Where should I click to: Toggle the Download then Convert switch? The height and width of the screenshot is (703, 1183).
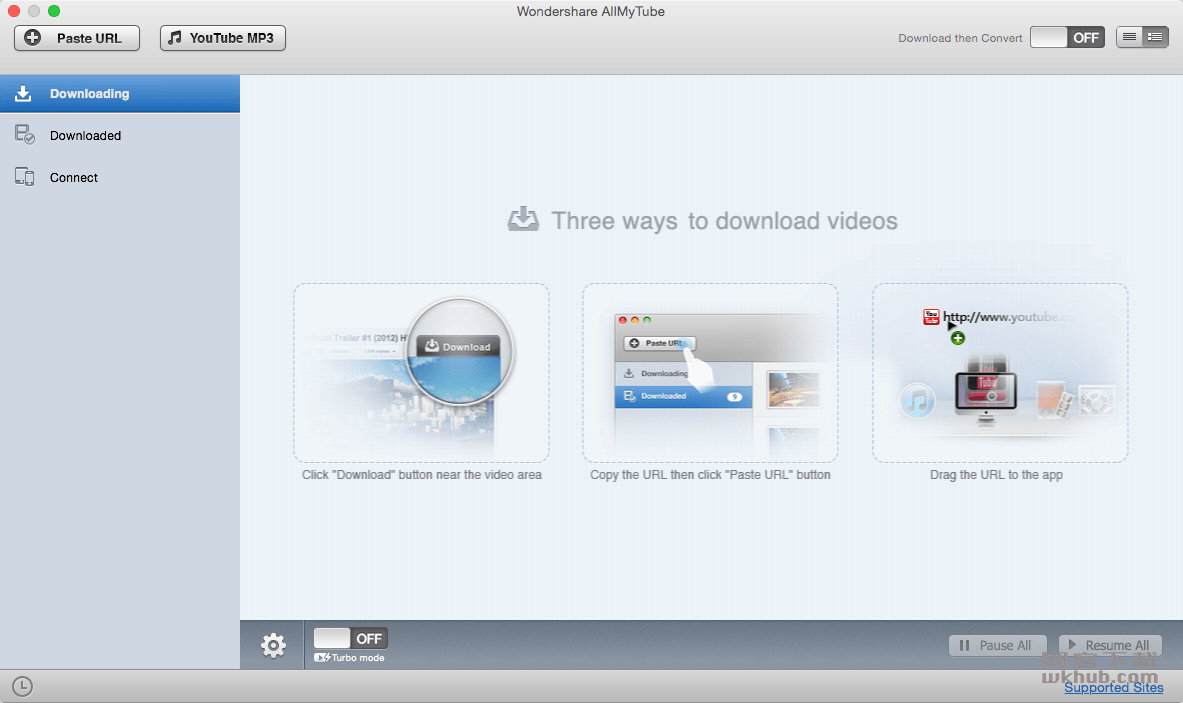1067,38
